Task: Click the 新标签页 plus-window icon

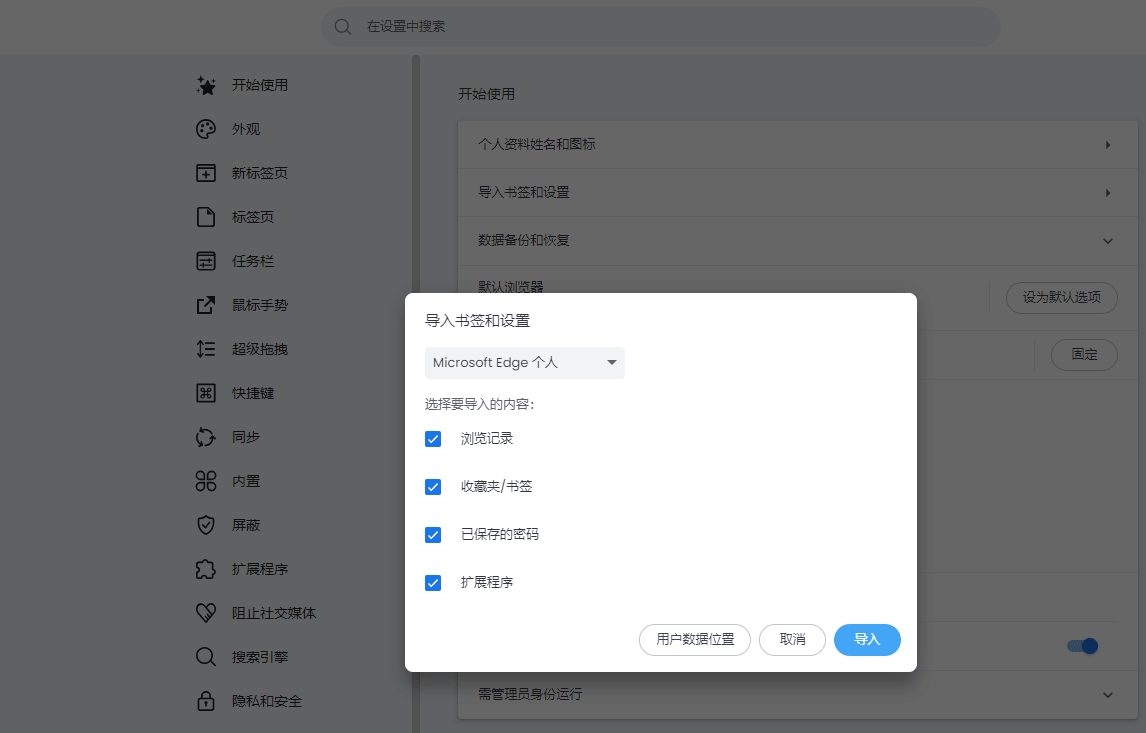Action: (x=206, y=174)
